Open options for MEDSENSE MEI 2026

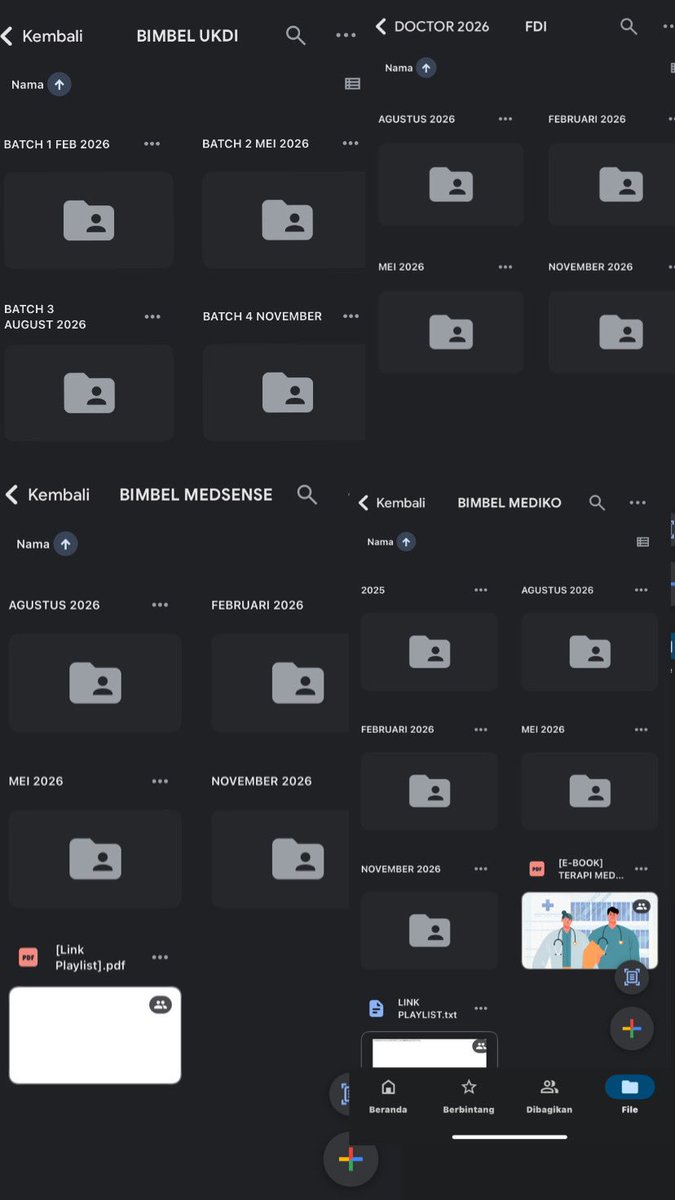point(160,781)
